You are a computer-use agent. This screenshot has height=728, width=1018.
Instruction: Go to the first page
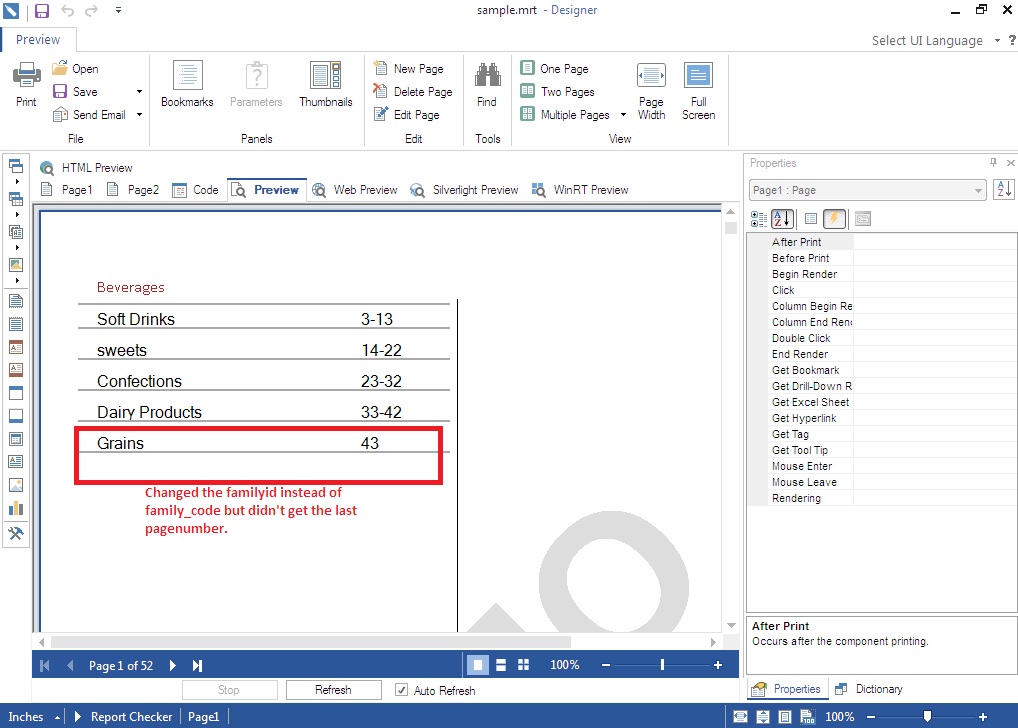(x=45, y=666)
